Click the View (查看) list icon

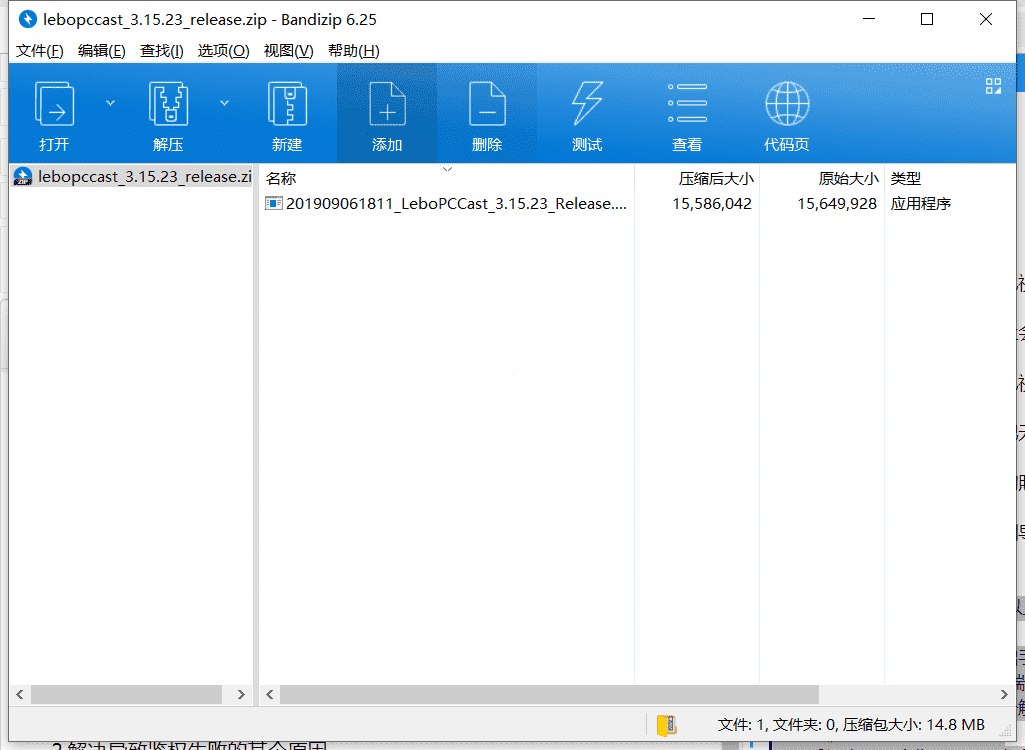(687, 103)
